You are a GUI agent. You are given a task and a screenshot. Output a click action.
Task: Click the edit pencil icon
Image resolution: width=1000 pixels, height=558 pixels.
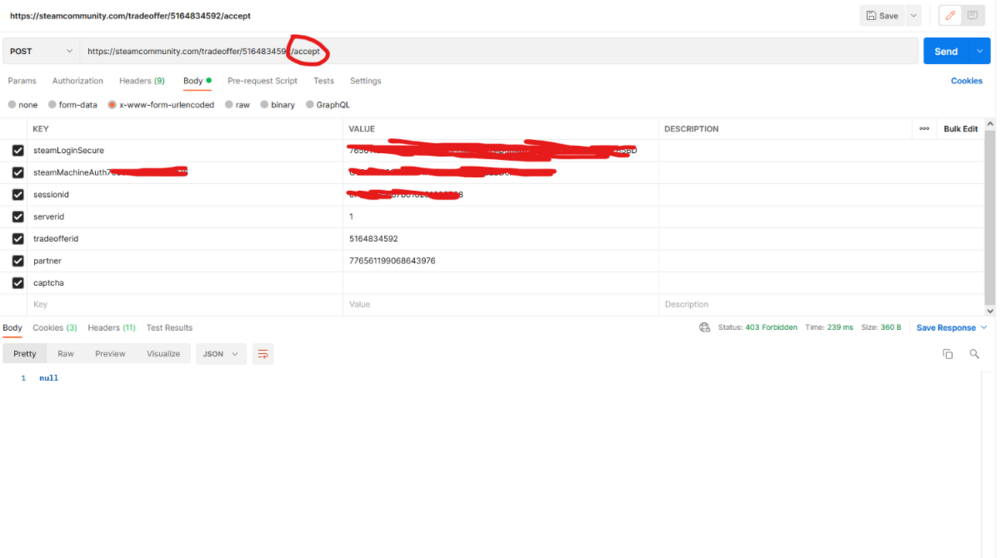(x=950, y=15)
